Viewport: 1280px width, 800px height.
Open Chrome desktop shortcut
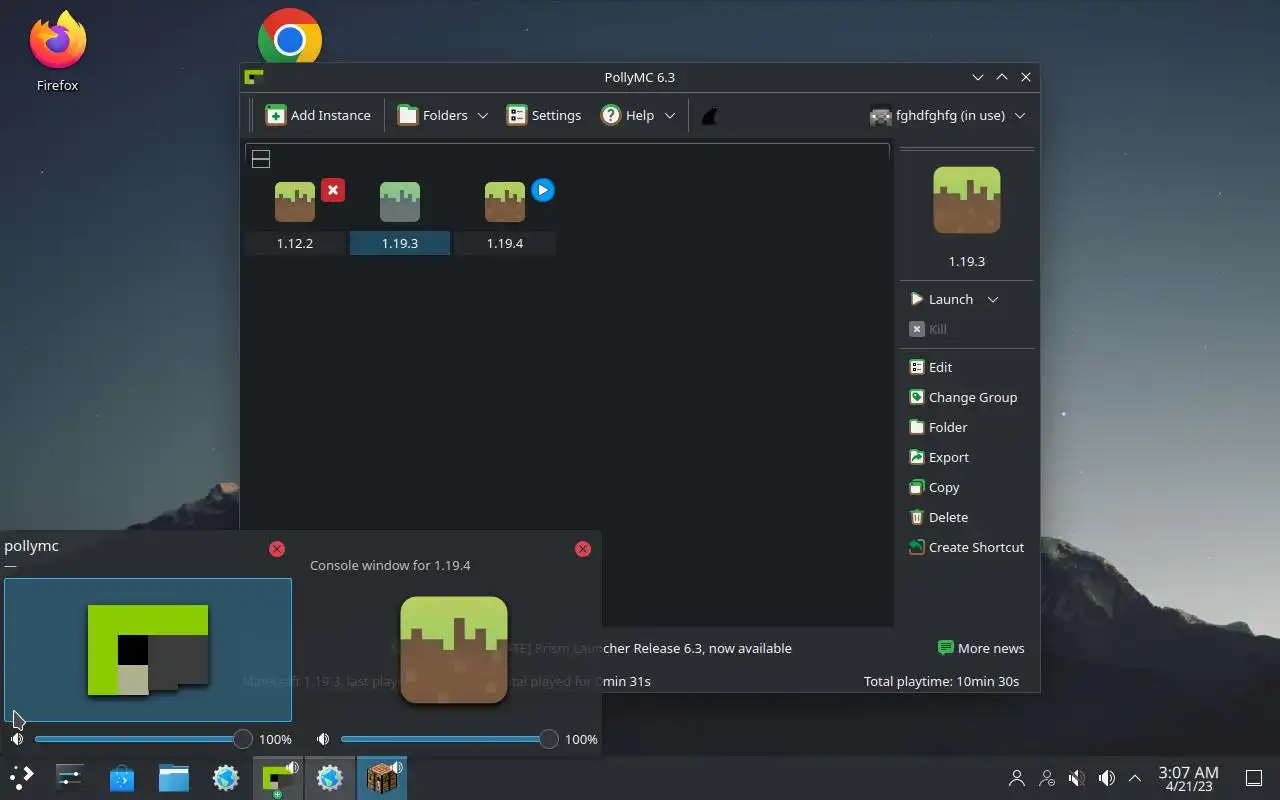coord(290,38)
